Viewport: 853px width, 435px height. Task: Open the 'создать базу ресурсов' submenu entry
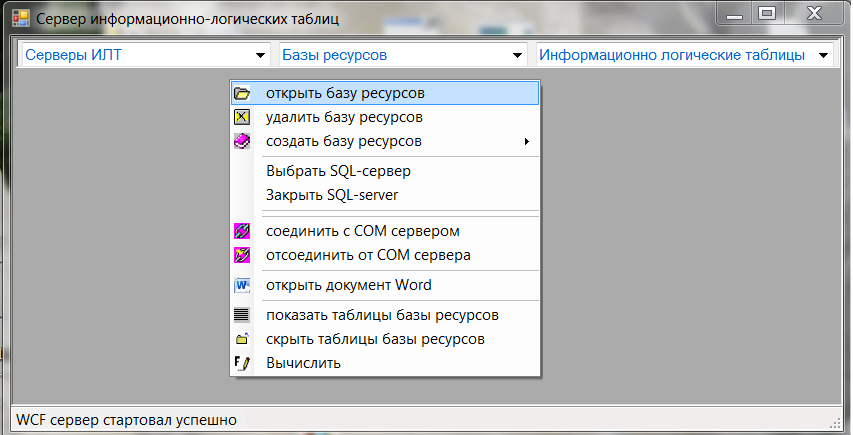(385, 141)
